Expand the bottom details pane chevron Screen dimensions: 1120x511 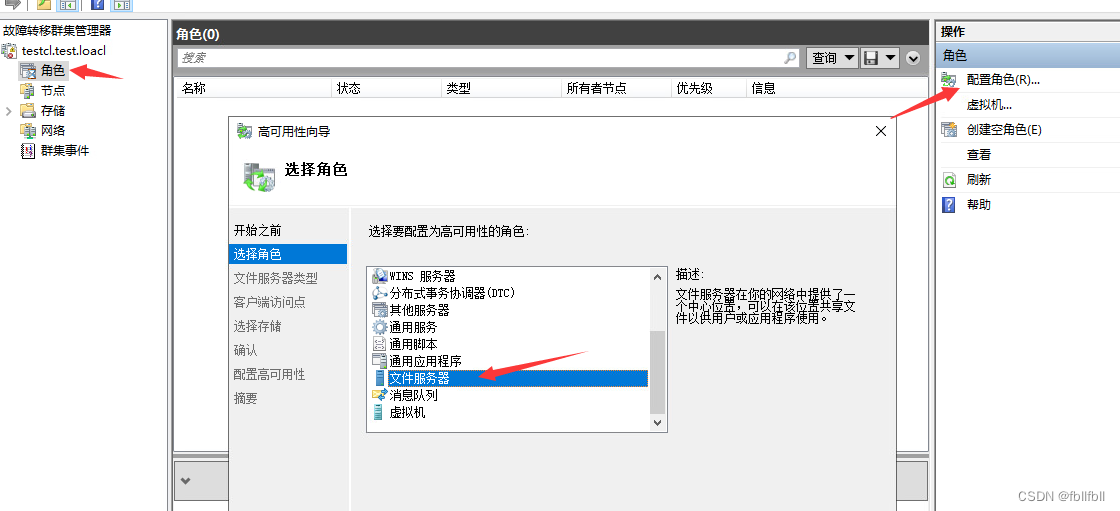point(186,480)
